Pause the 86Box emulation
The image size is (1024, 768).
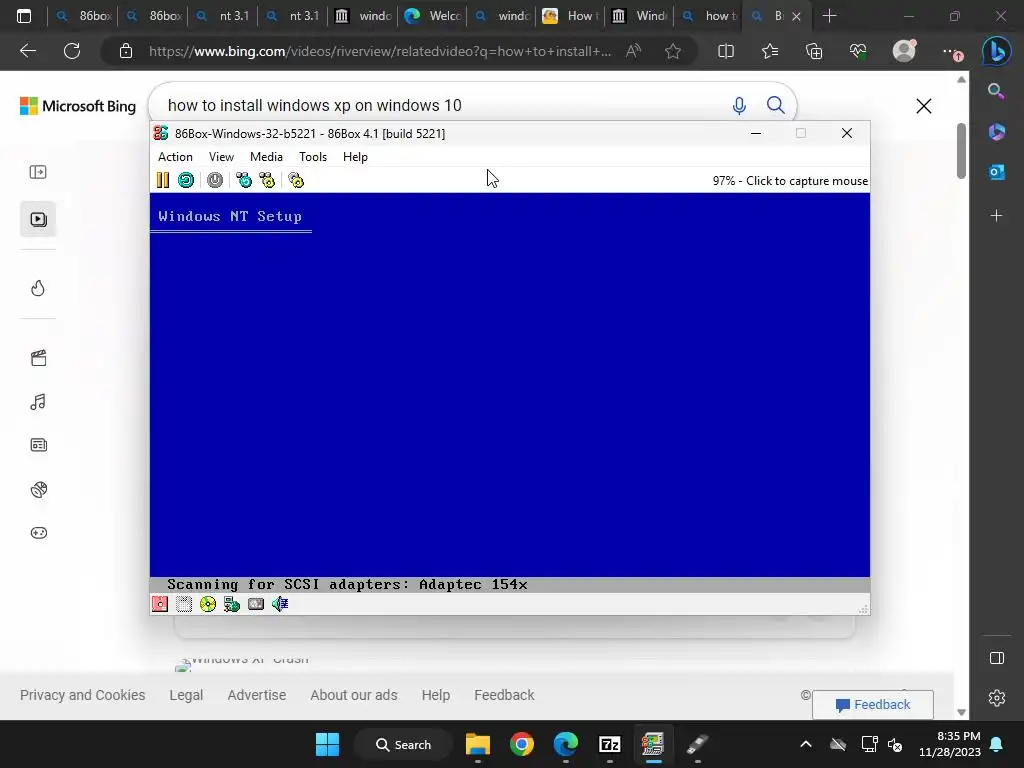163,180
